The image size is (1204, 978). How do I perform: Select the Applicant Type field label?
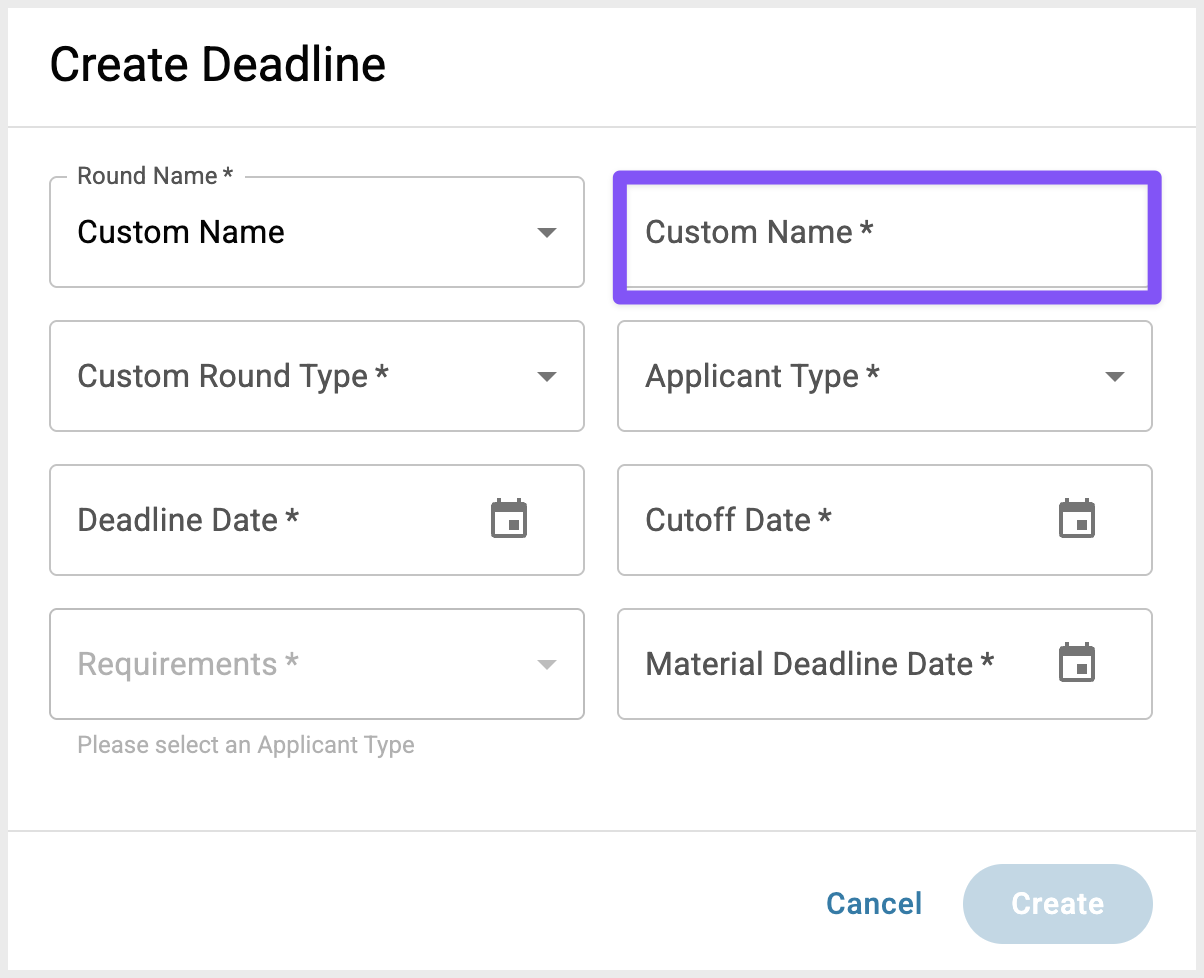click(x=762, y=376)
